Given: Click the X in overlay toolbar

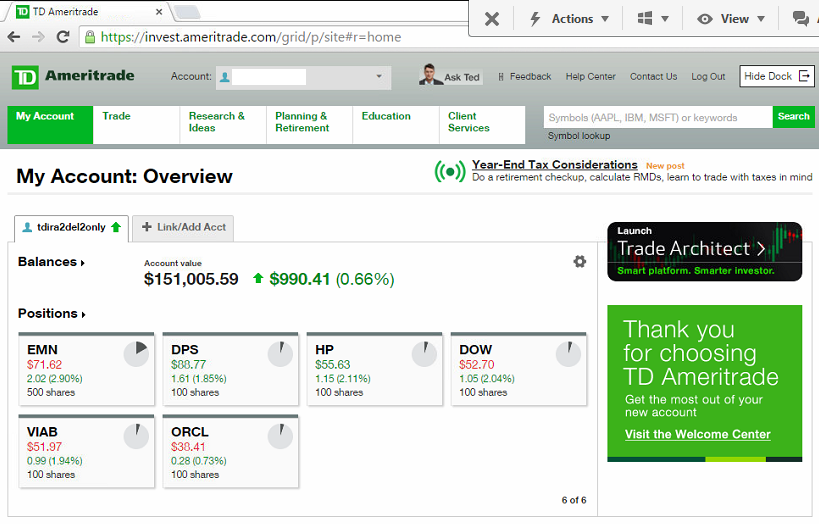Looking at the screenshot, I should point(492,19).
